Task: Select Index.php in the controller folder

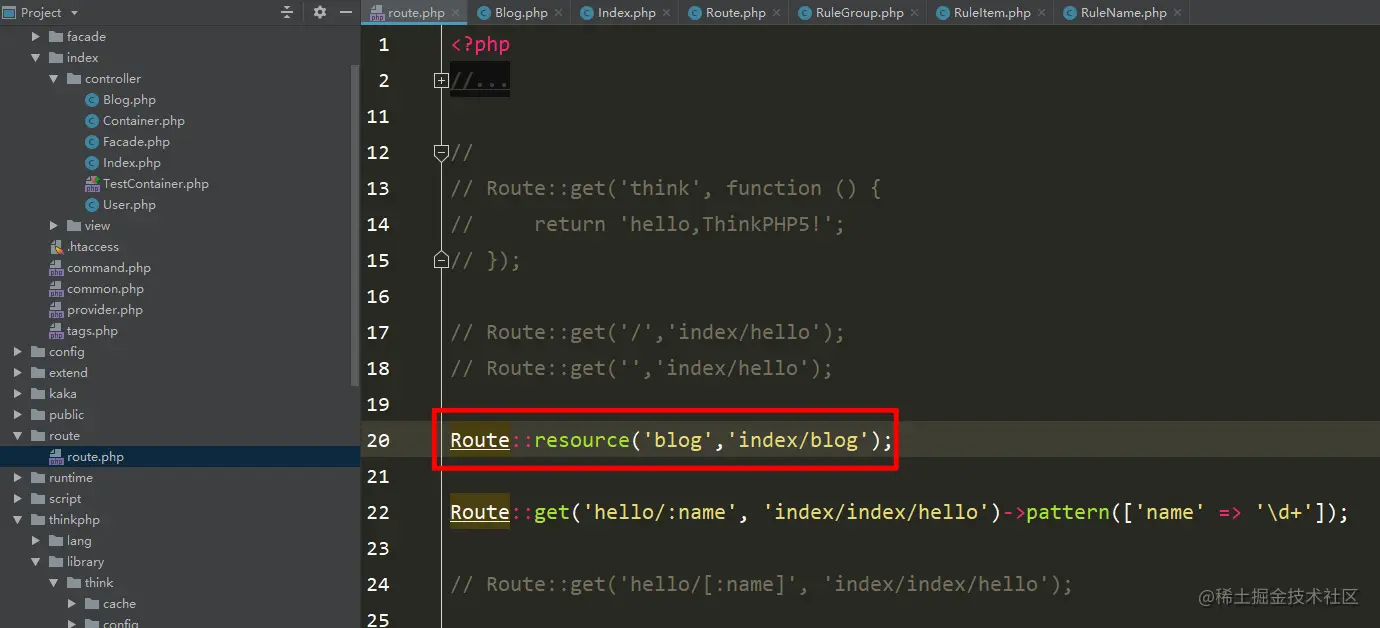Action: point(132,162)
